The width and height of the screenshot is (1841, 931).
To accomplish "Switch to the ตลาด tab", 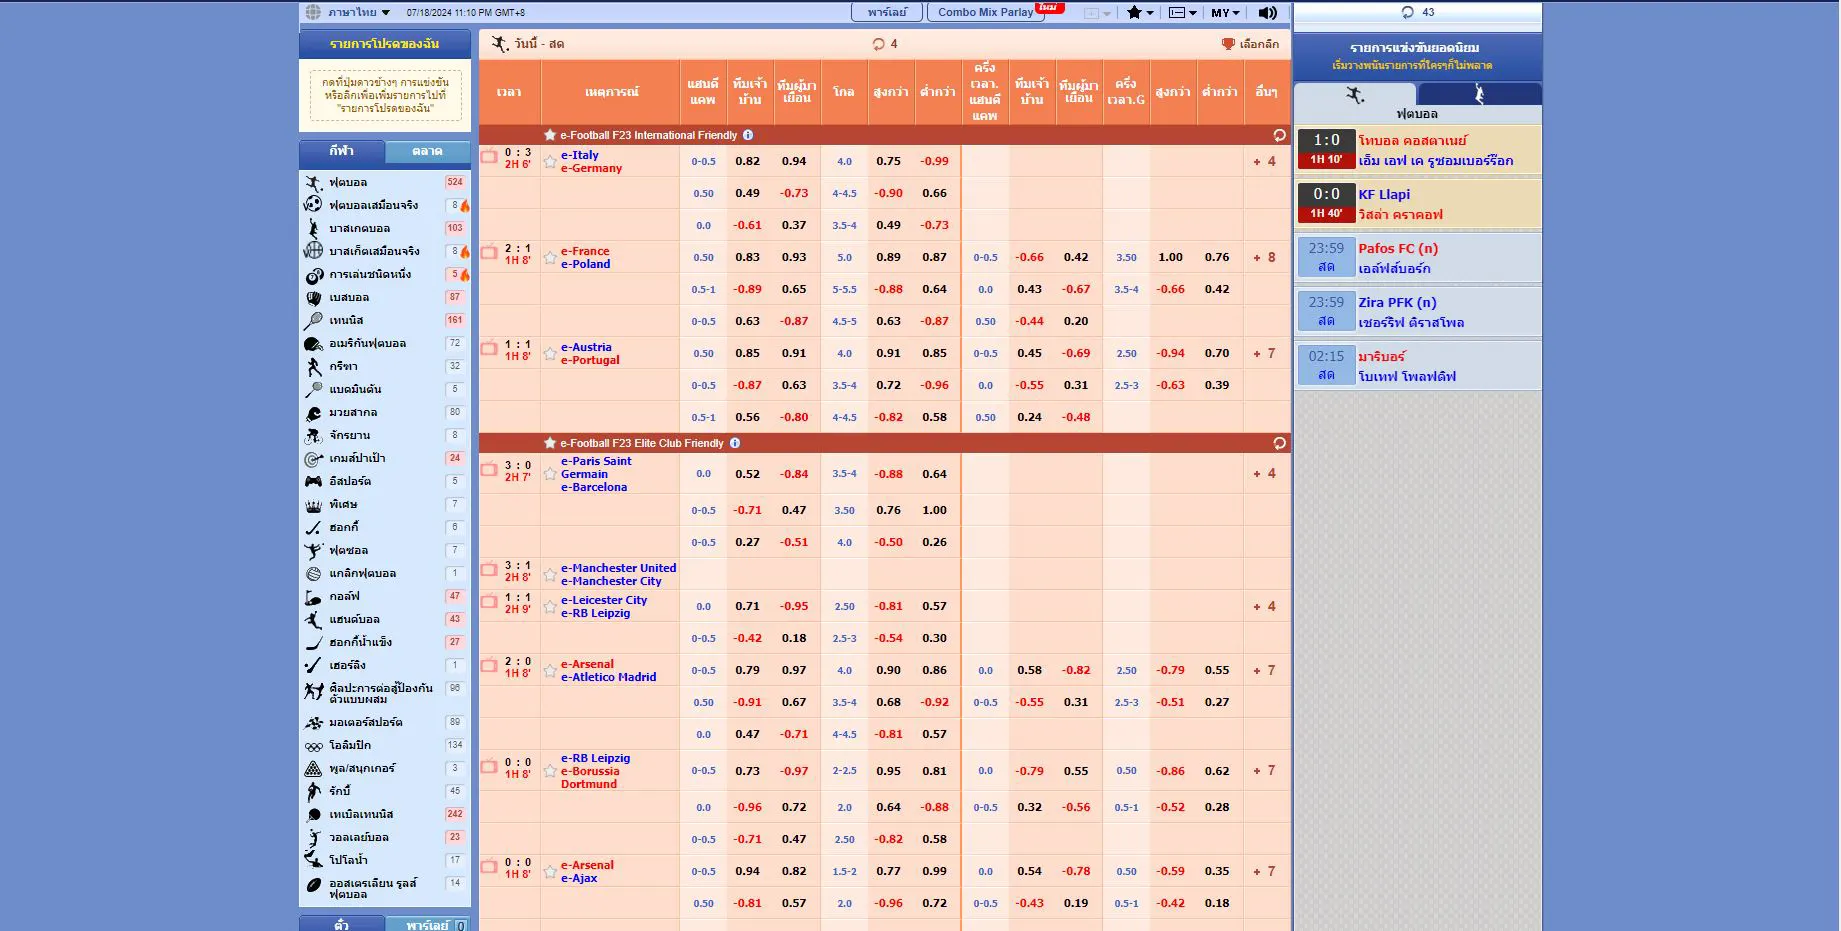I will point(427,151).
